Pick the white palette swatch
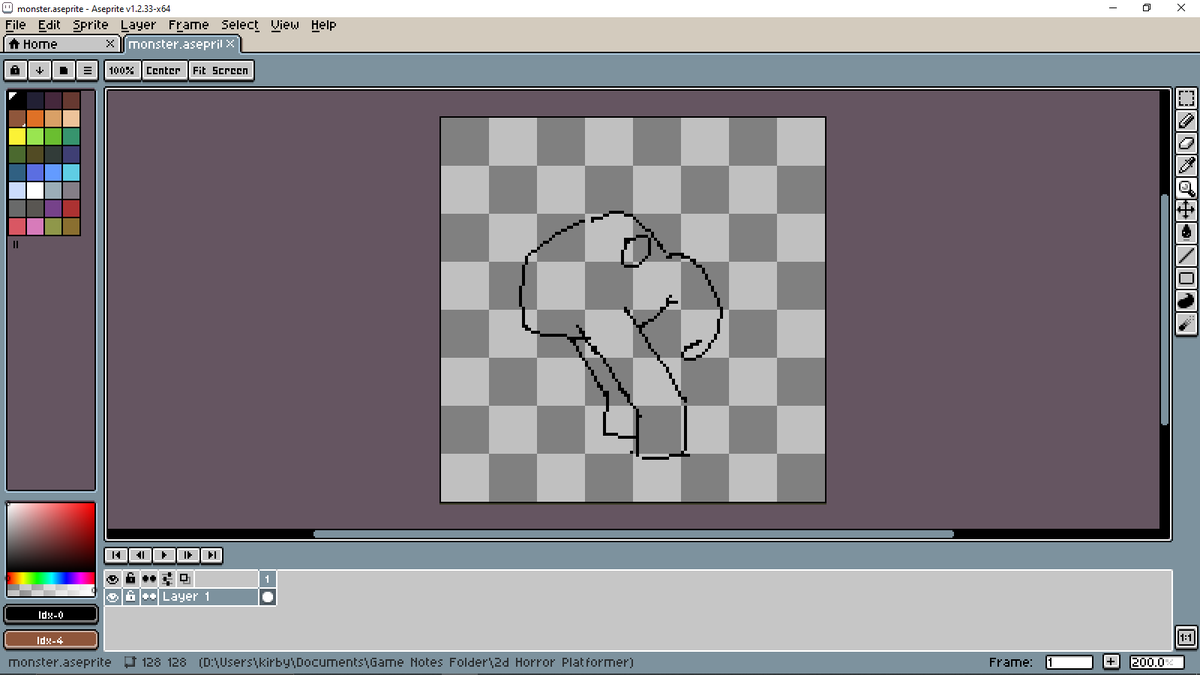This screenshot has width=1200, height=675. click(35, 190)
